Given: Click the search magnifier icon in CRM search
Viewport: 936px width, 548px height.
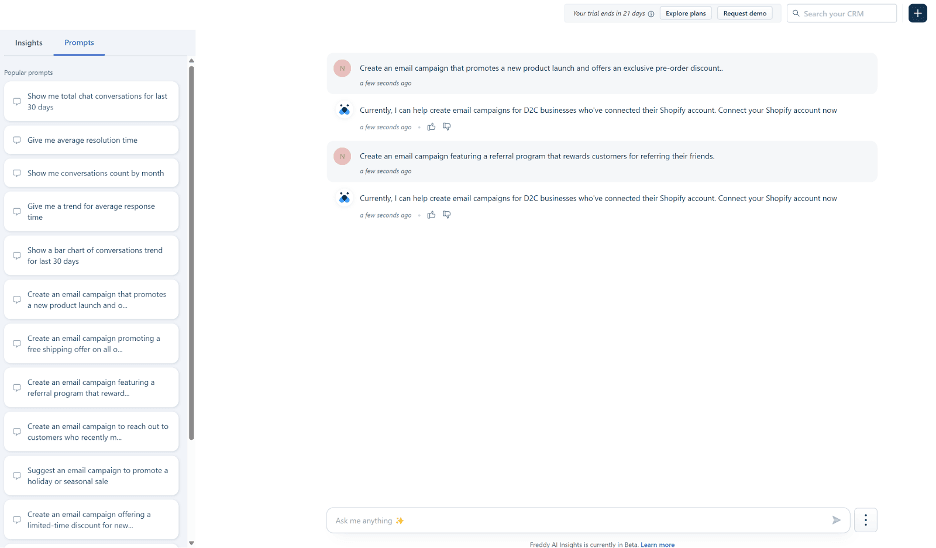Looking at the screenshot, I should 796,14.
